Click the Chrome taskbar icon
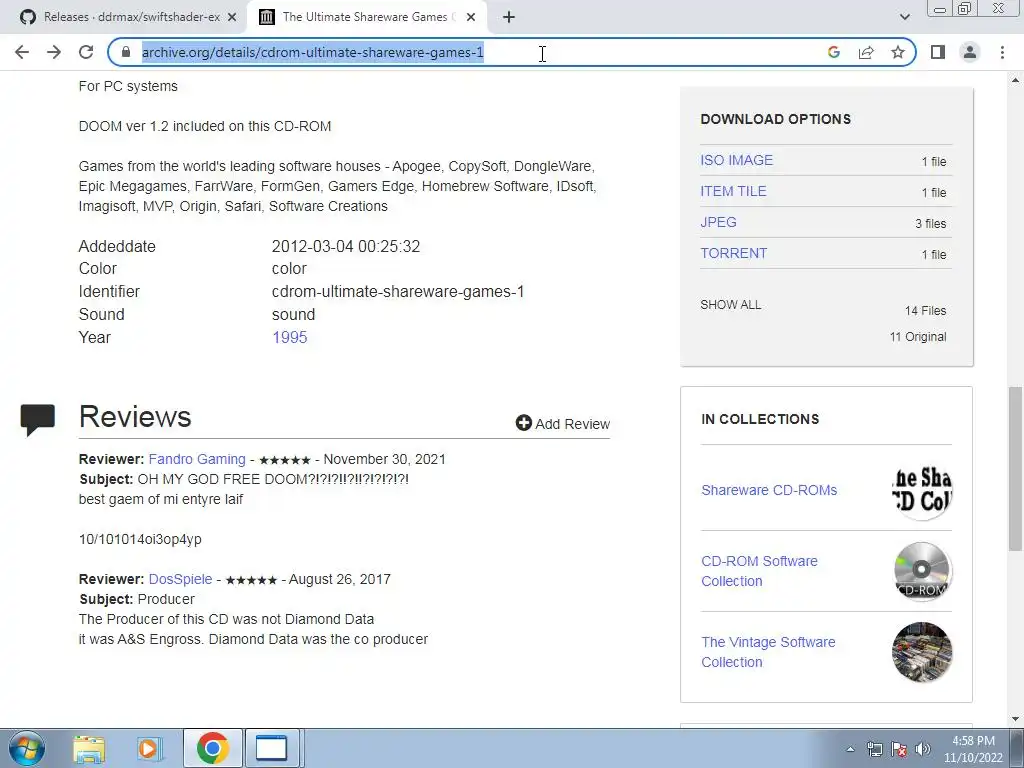Image resolution: width=1024 pixels, height=768 pixels. point(212,748)
